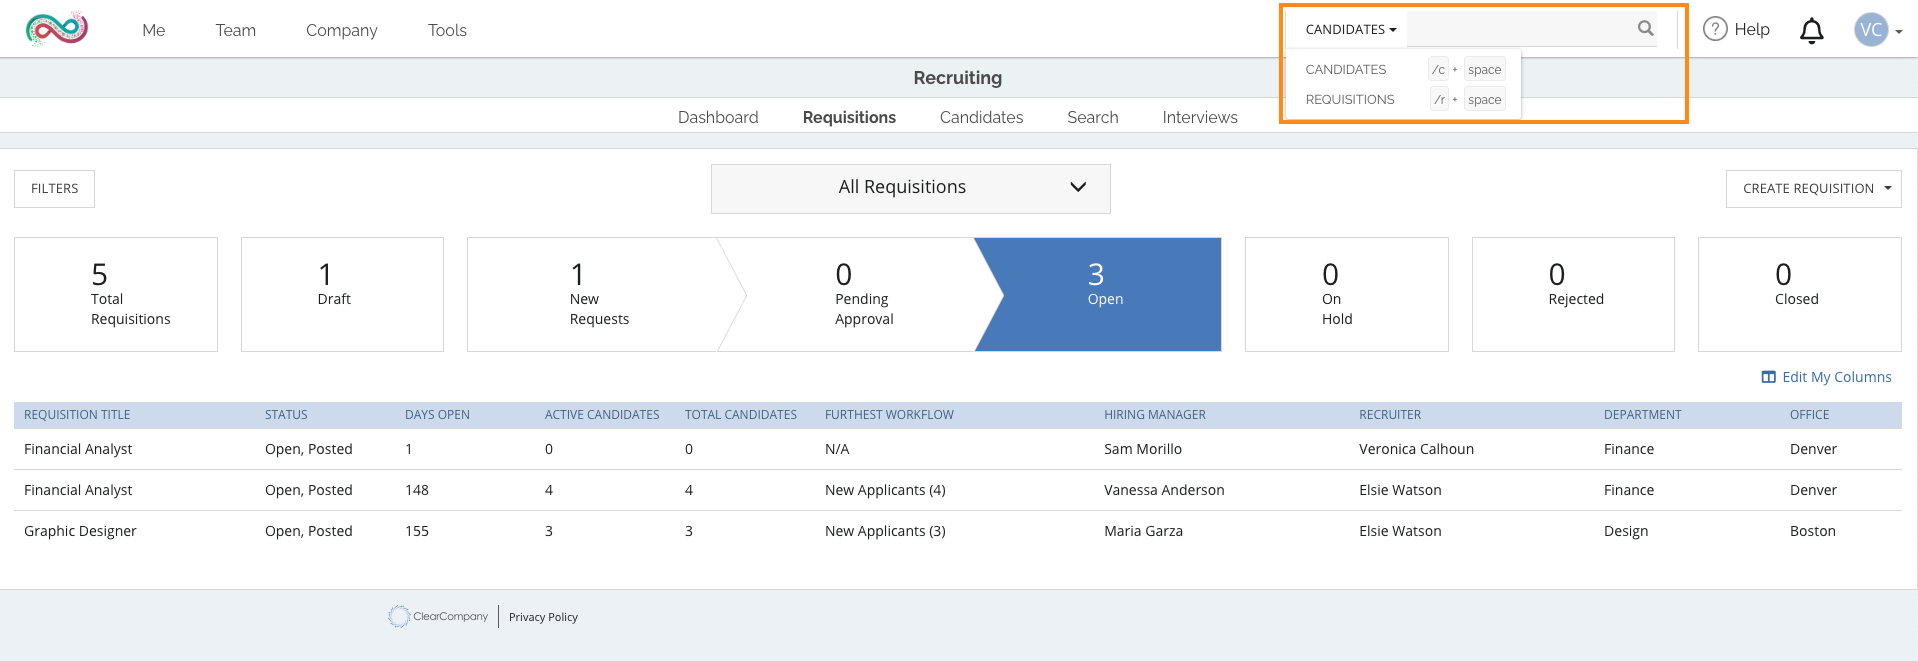Expand the Create Requisition dropdown

pos(1813,188)
